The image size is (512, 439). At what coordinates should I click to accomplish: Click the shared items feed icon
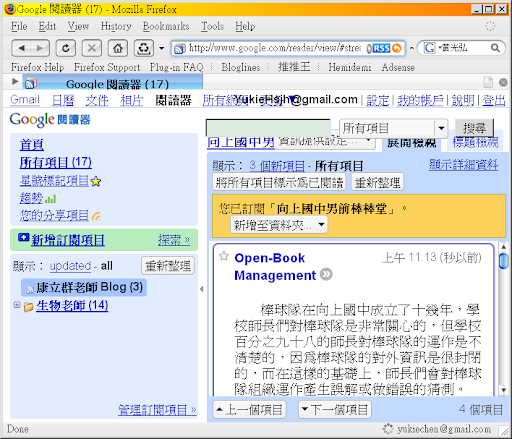coord(96,216)
